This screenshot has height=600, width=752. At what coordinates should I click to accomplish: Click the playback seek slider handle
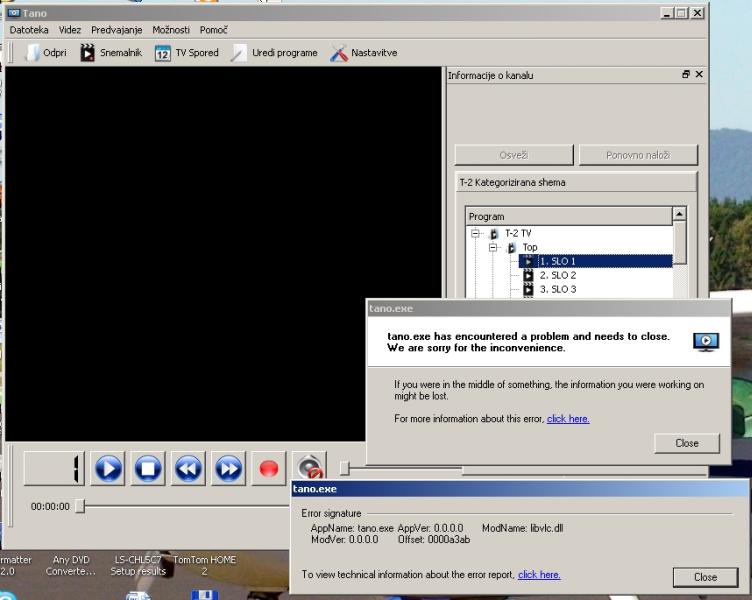coord(80,506)
